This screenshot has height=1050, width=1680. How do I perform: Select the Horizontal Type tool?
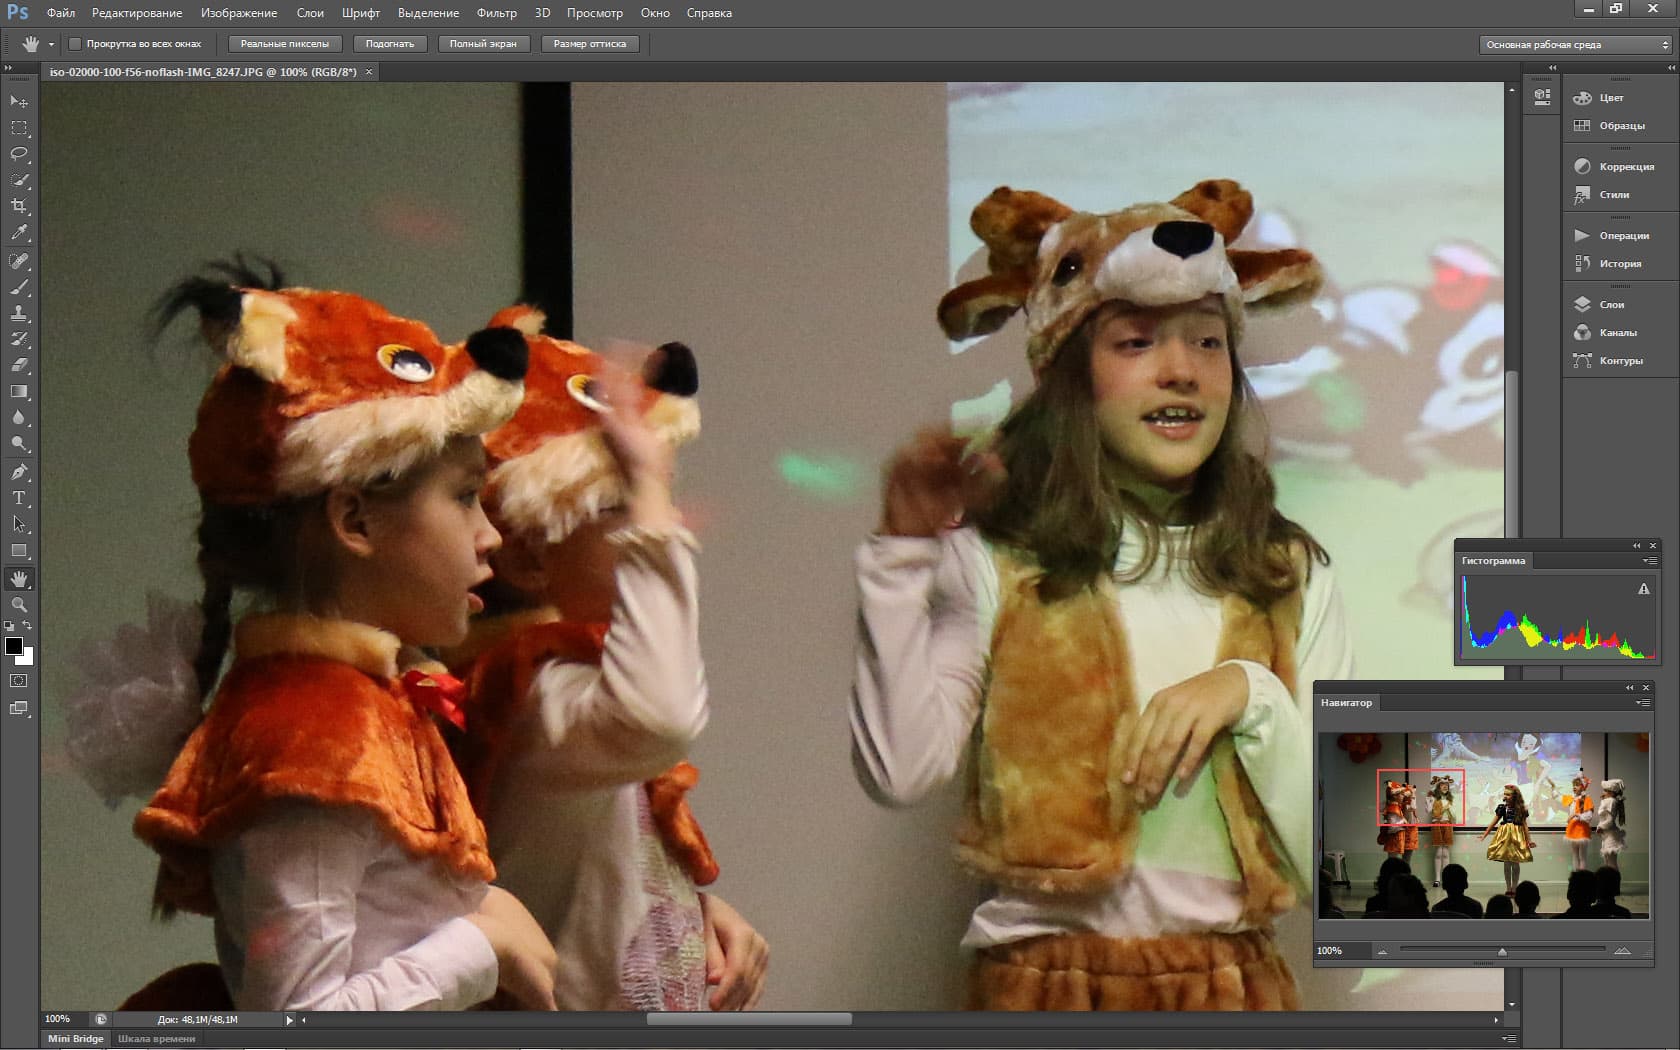(x=19, y=498)
